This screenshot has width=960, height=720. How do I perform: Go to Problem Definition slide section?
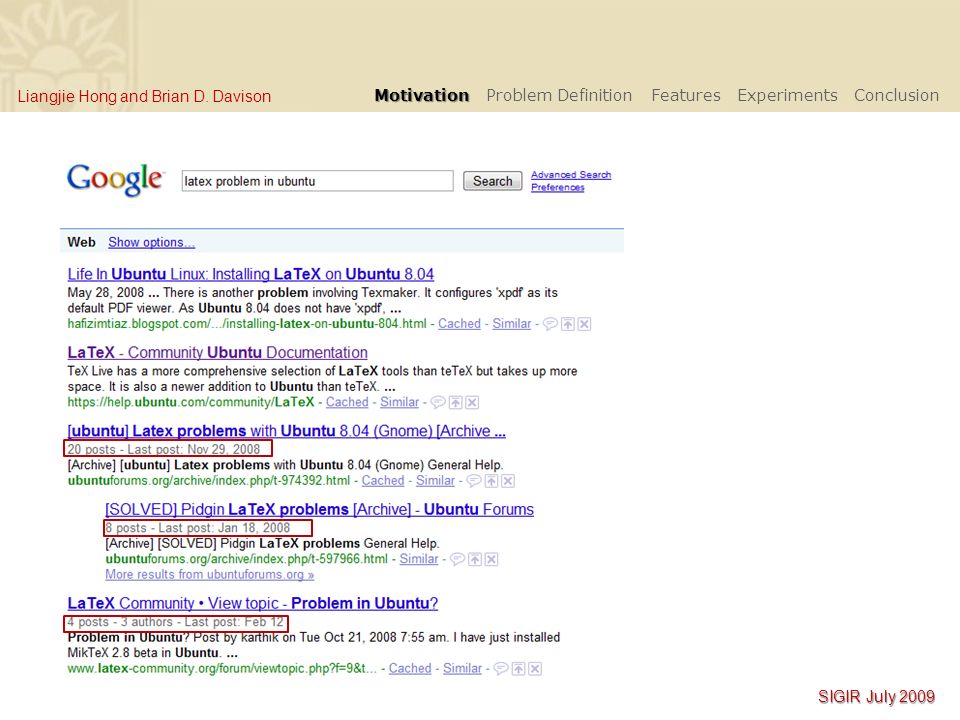tap(559, 96)
